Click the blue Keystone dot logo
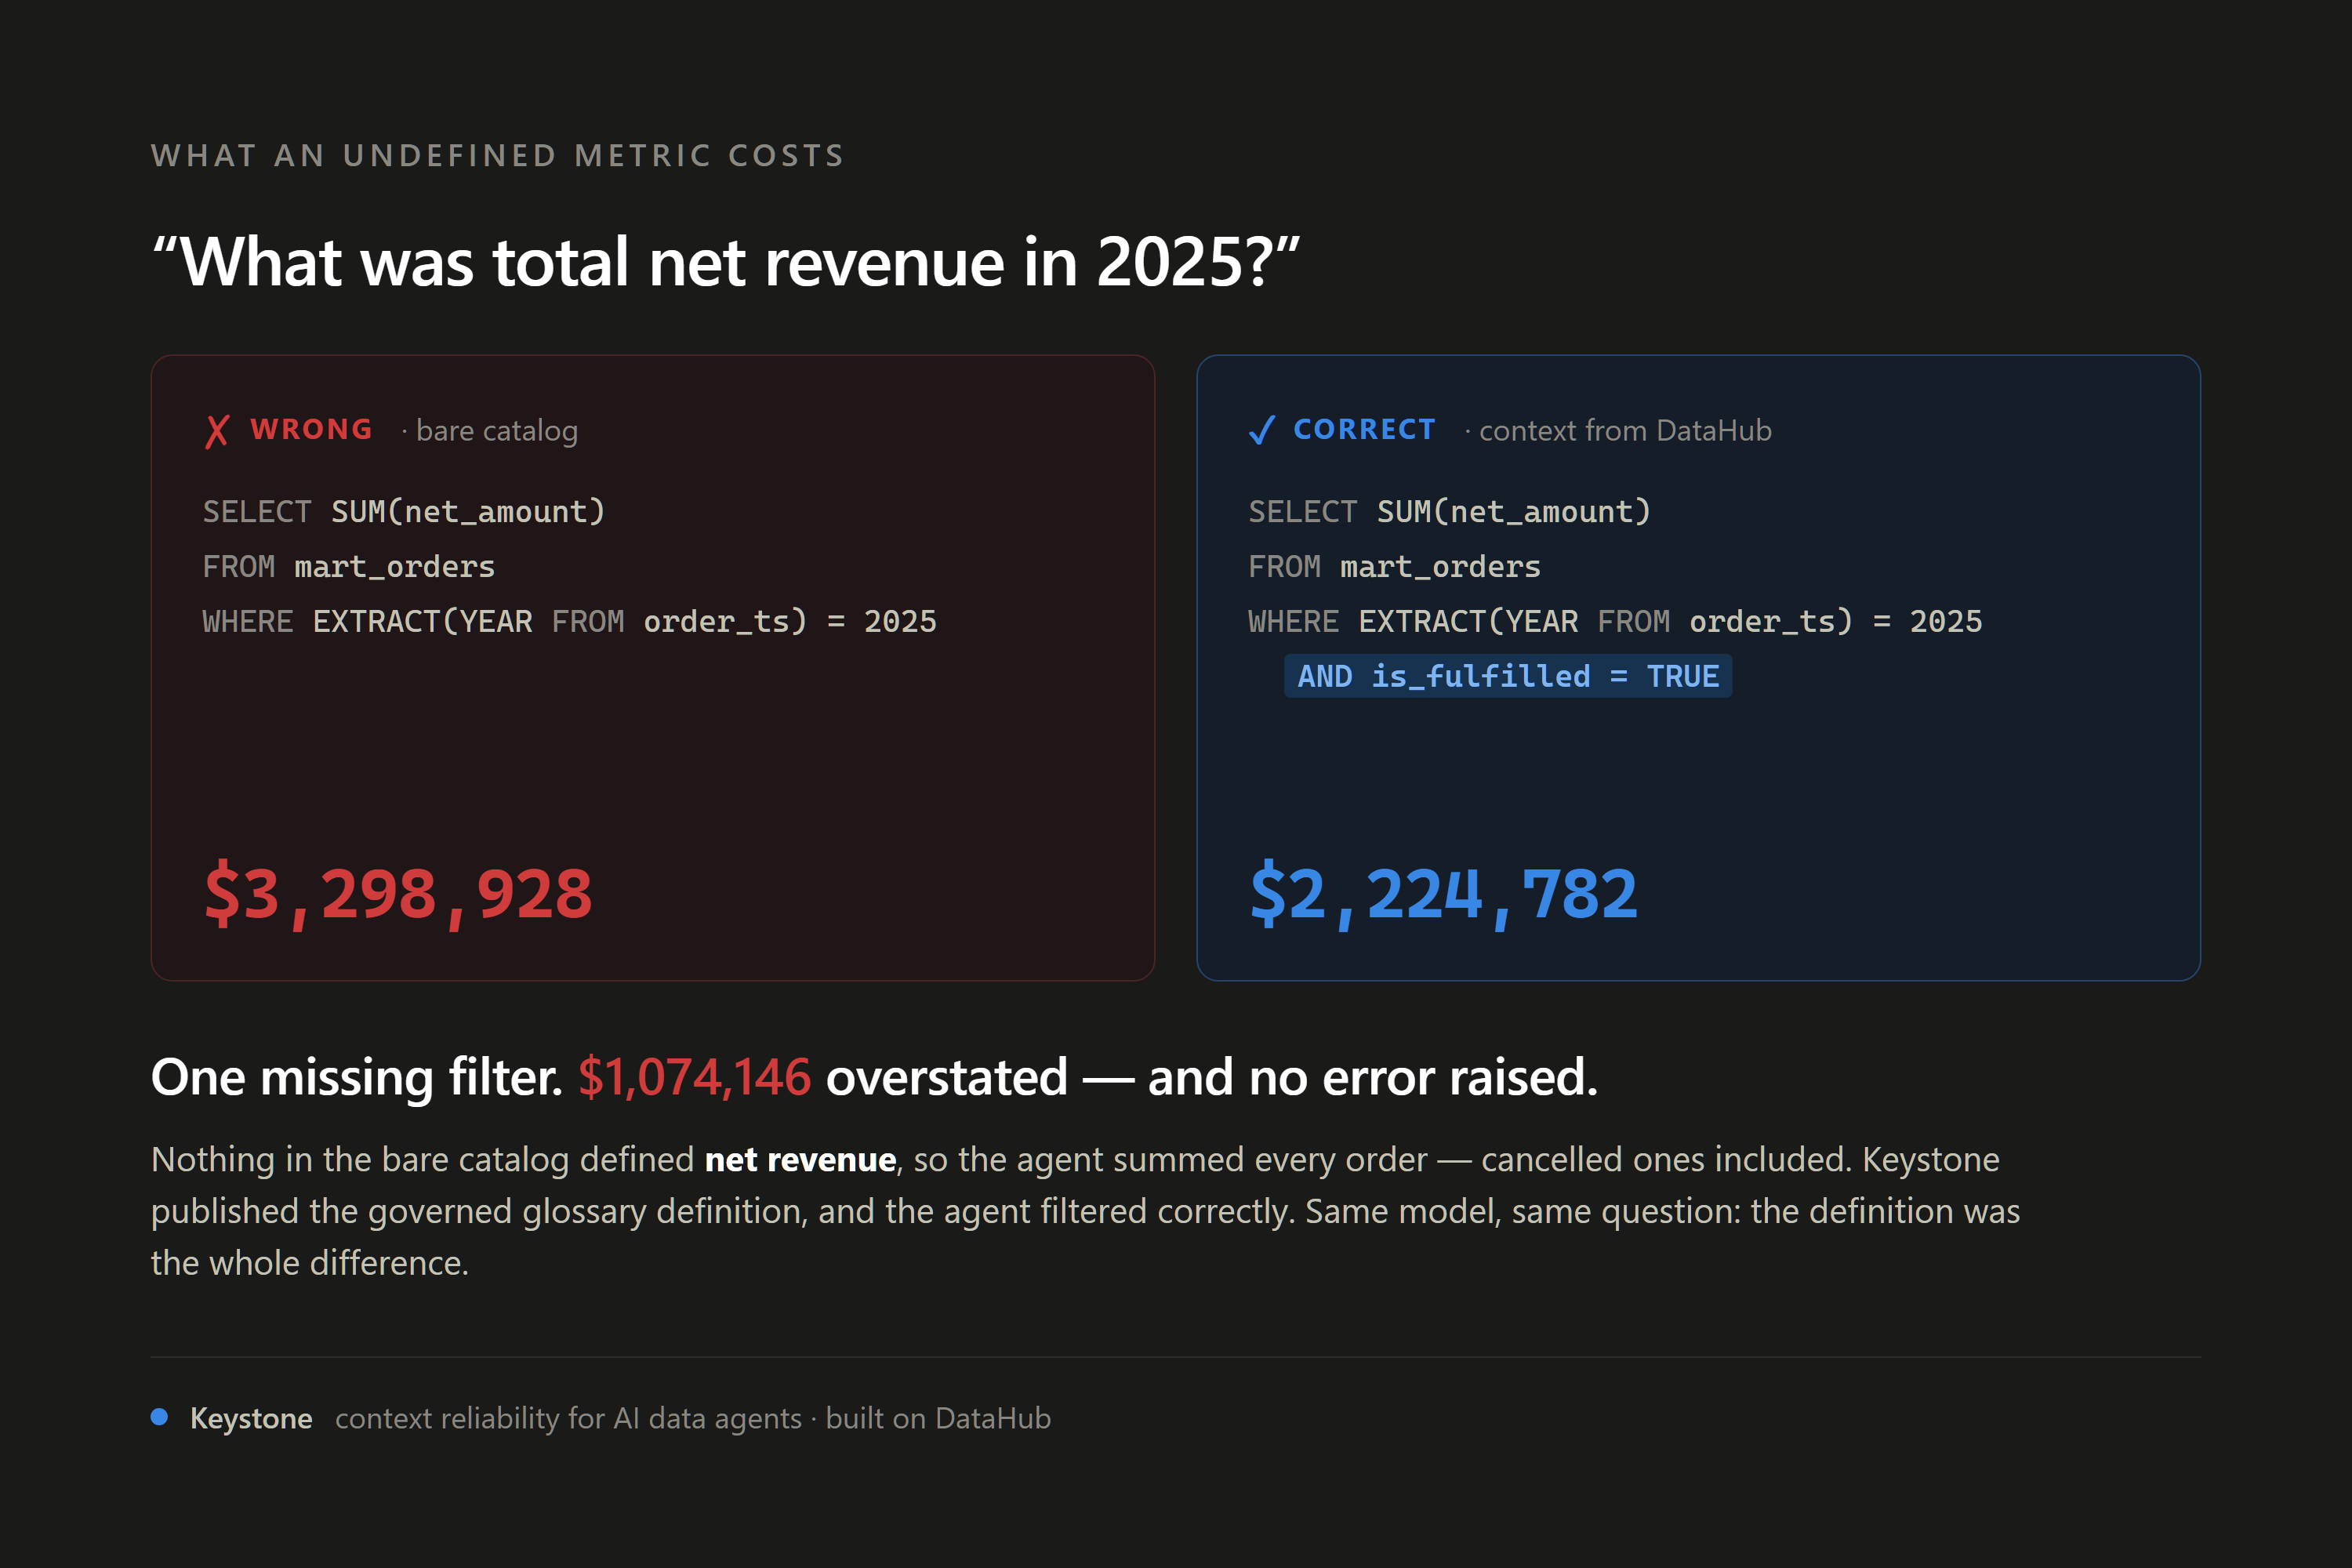Screen dimensions: 2352x1568 coord(159,1416)
